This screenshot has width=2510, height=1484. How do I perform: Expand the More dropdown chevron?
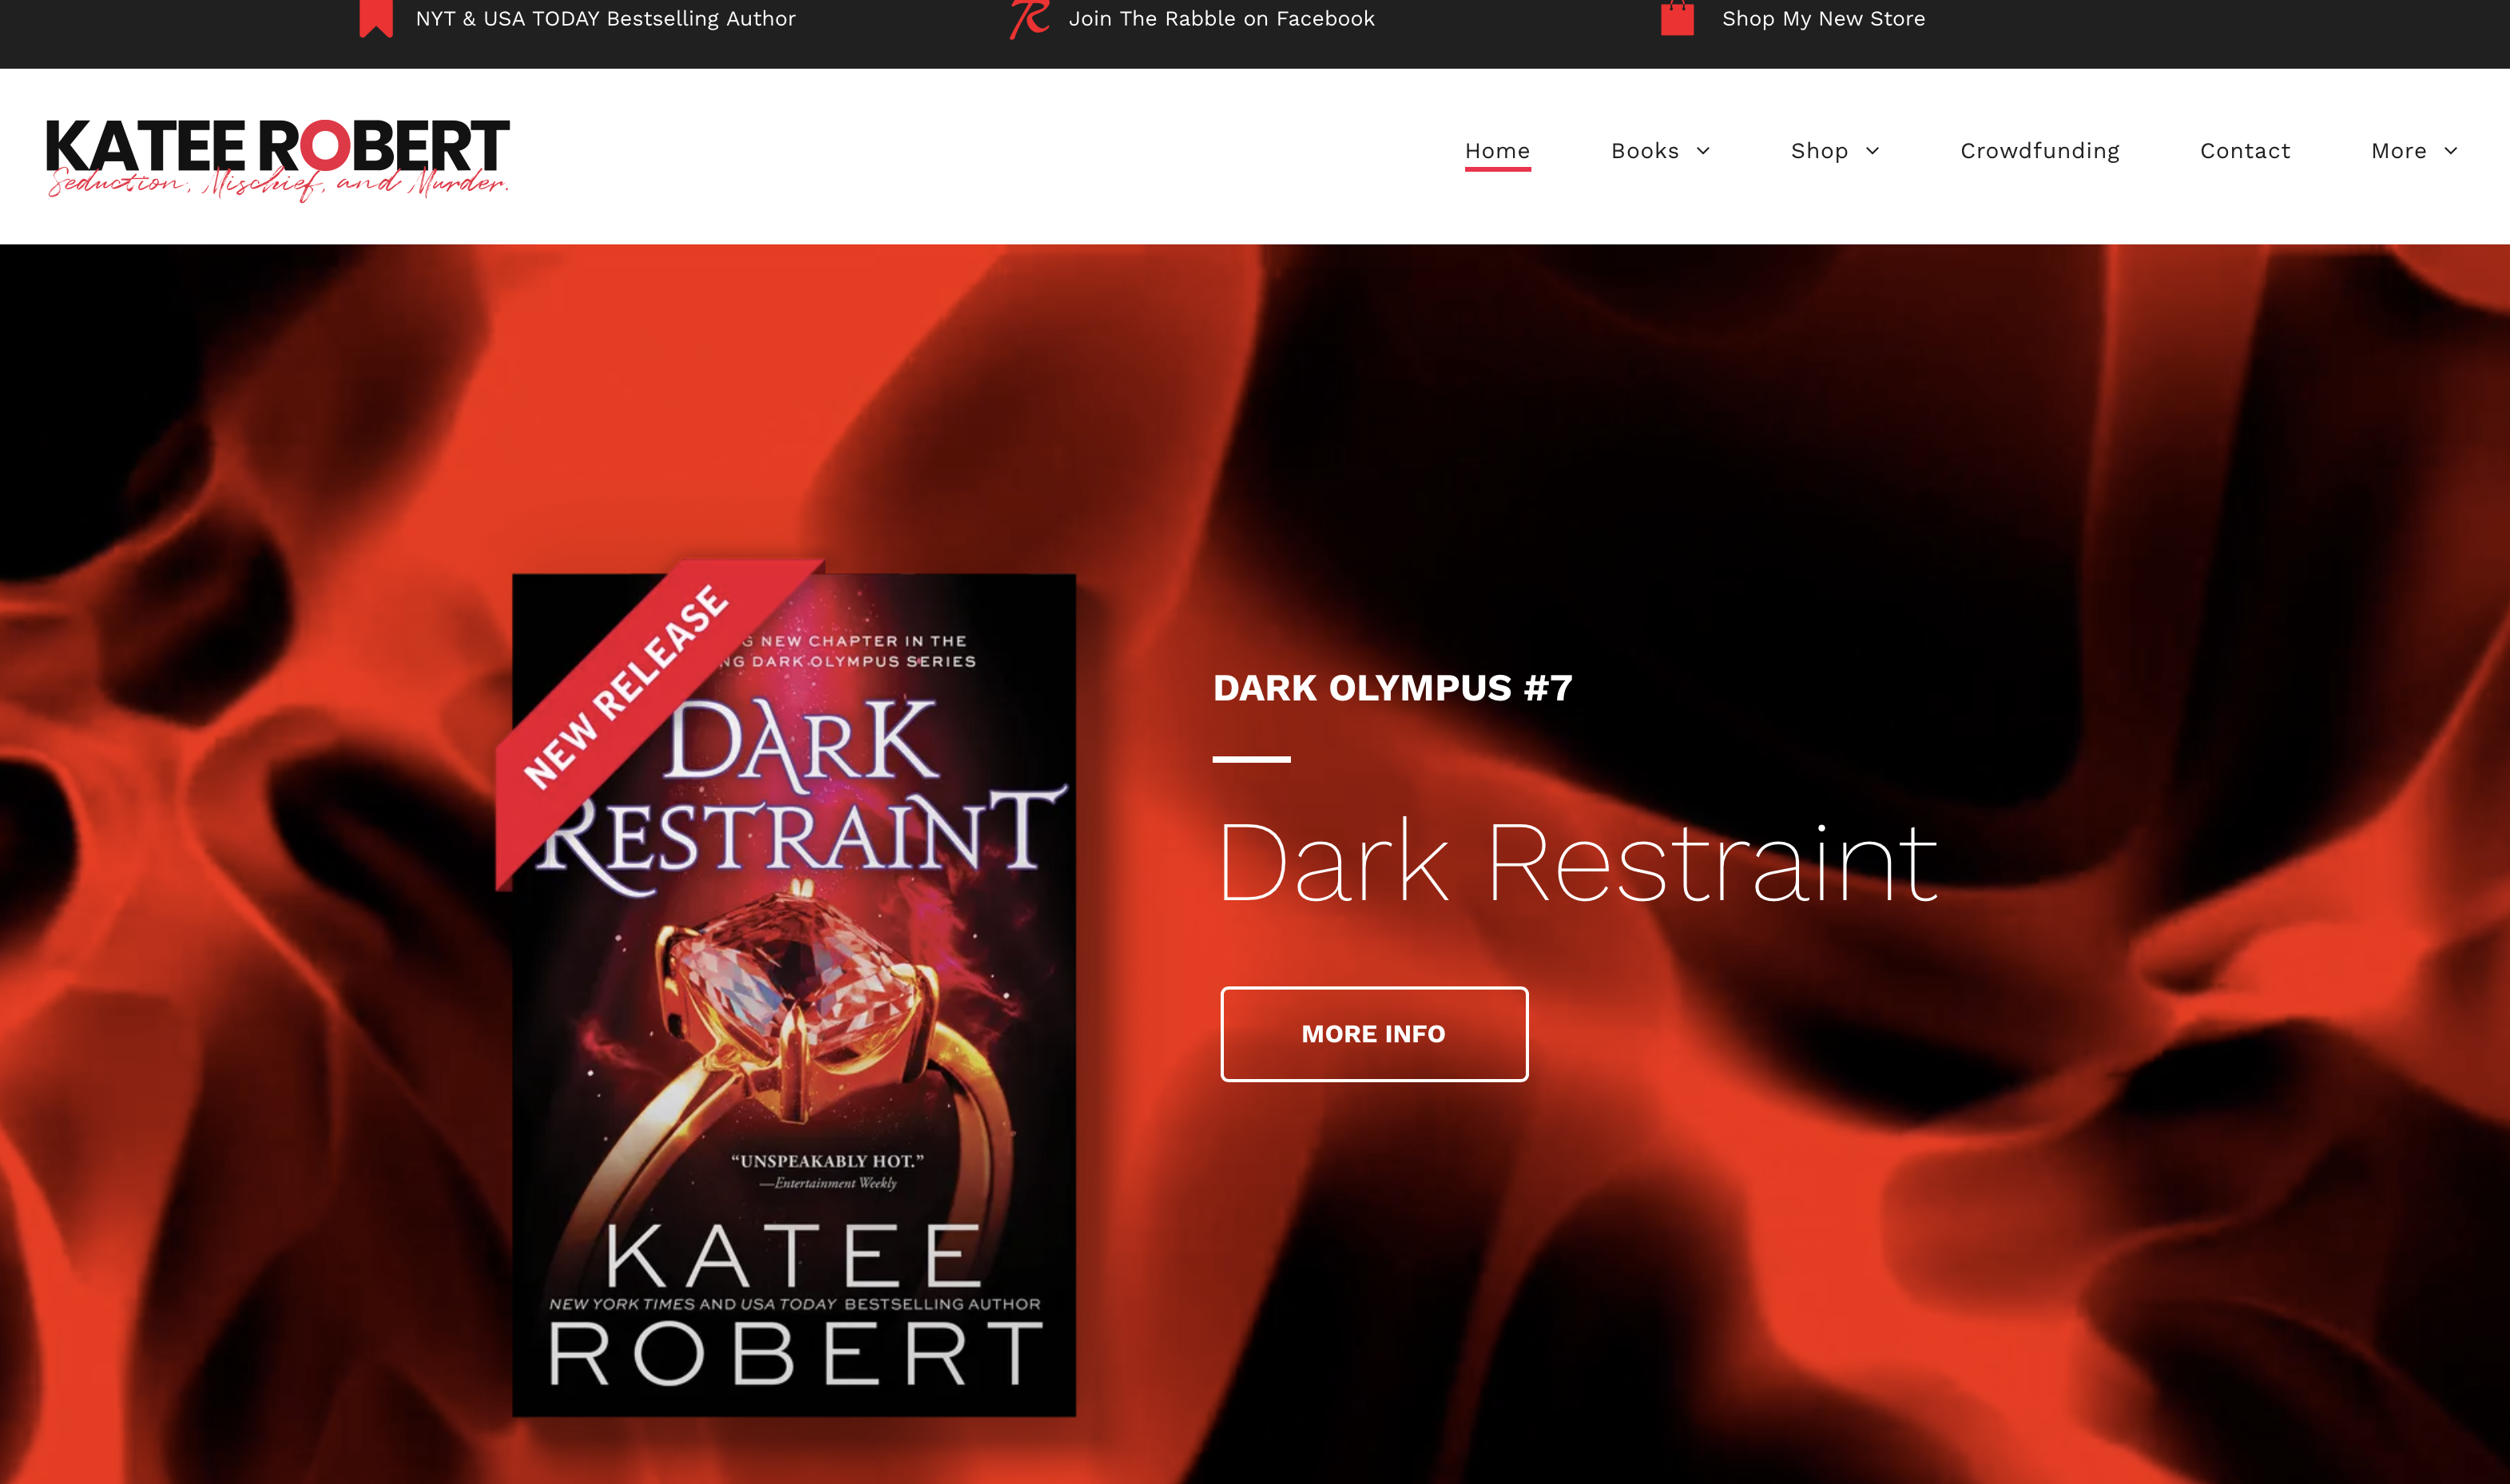2450,151
